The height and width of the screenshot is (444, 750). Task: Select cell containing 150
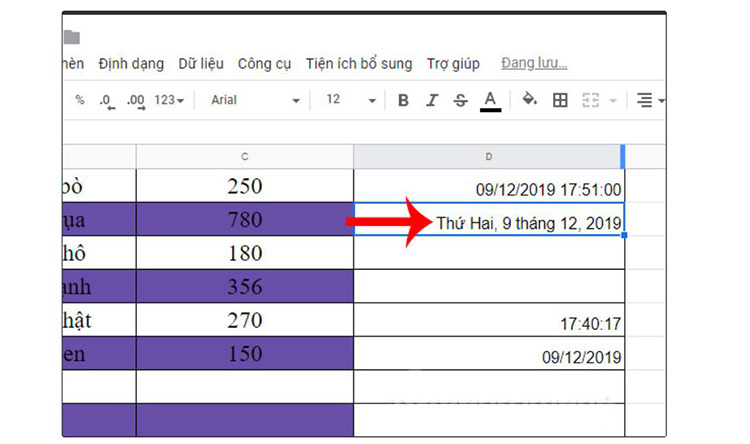click(x=244, y=353)
